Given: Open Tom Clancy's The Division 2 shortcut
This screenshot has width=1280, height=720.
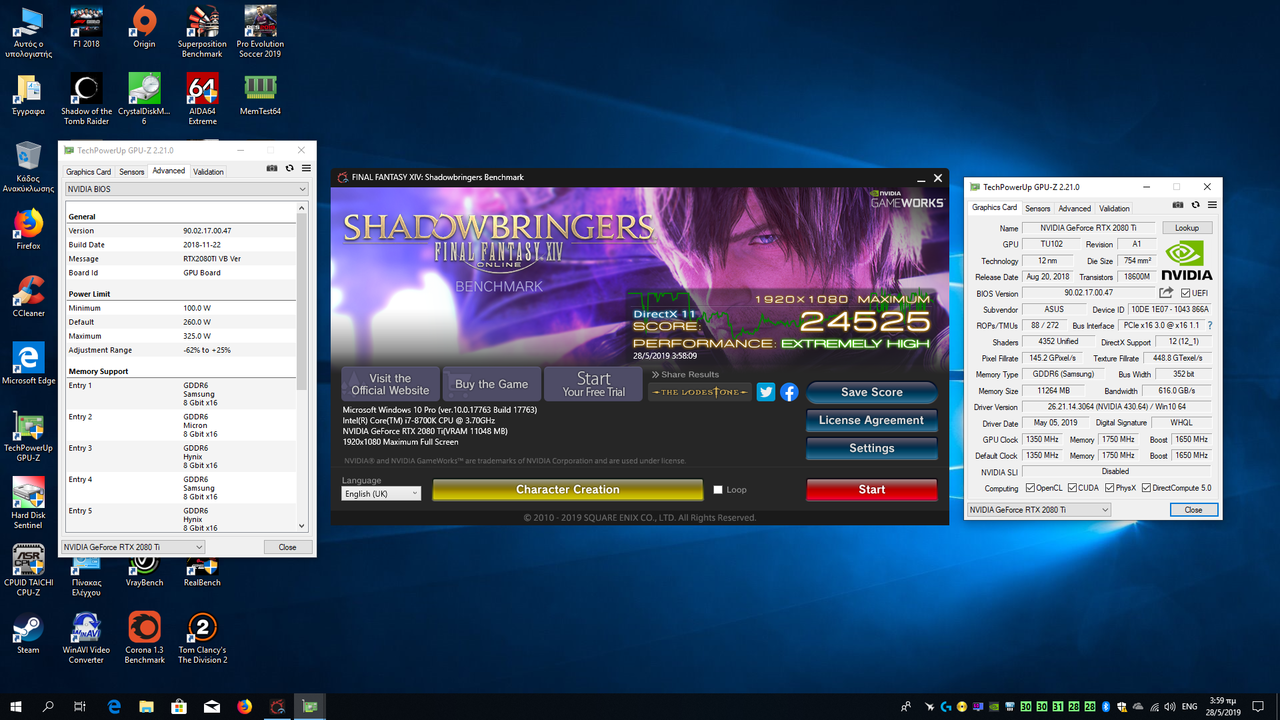Looking at the screenshot, I should [x=202, y=638].
